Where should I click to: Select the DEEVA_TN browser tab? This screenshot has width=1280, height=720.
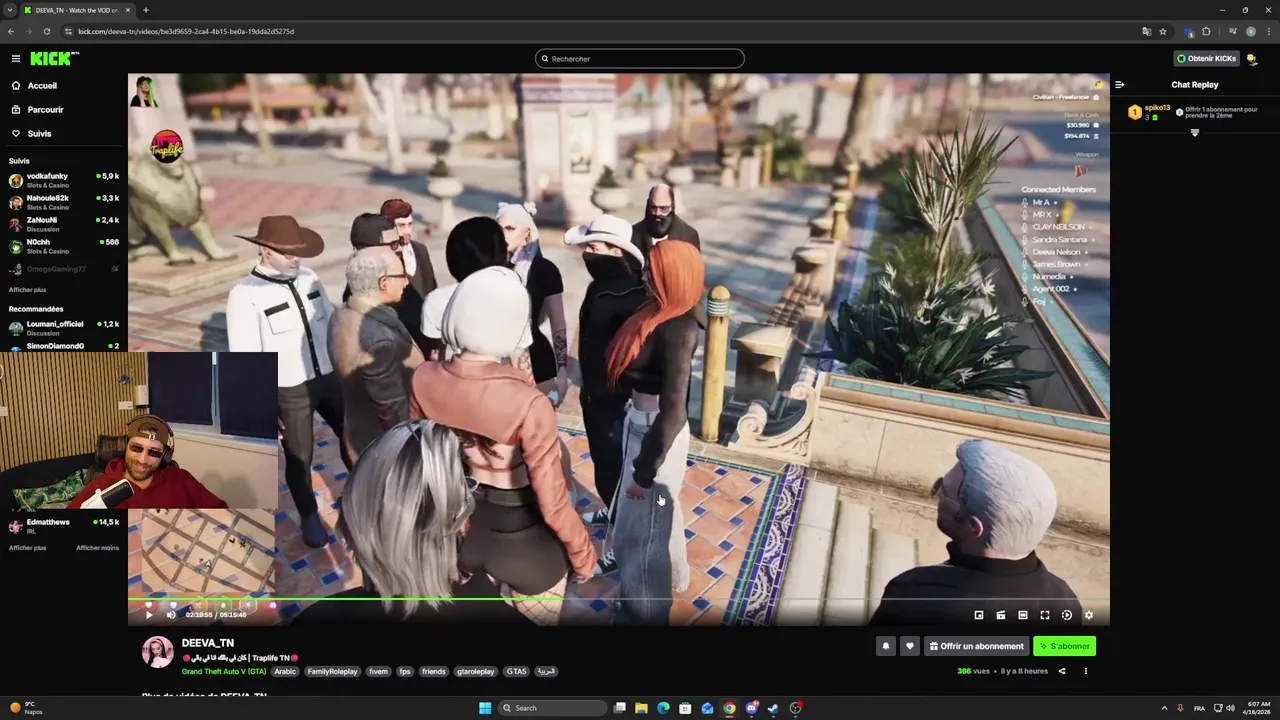coord(78,10)
